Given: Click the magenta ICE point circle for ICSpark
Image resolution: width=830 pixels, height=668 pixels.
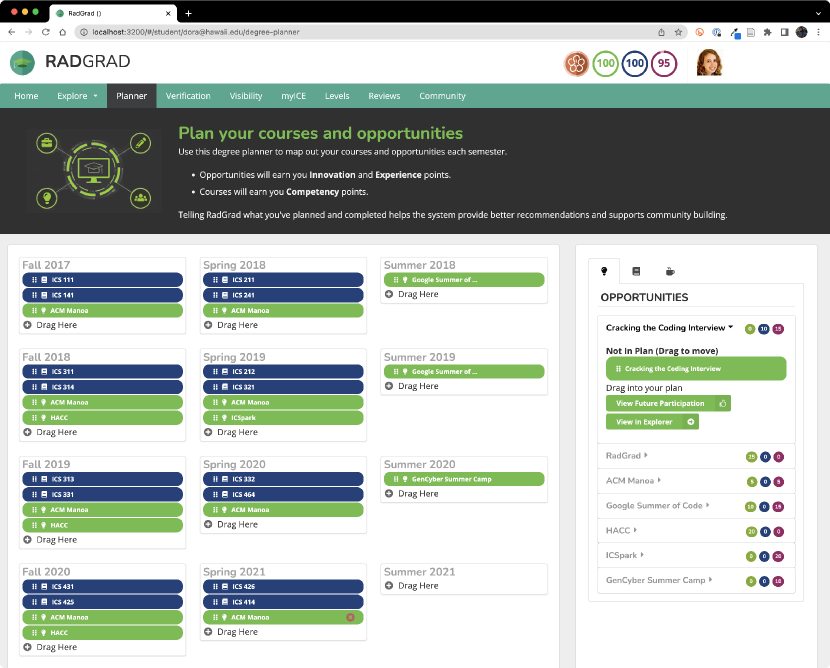Looking at the screenshot, I should click(x=778, y=556).
